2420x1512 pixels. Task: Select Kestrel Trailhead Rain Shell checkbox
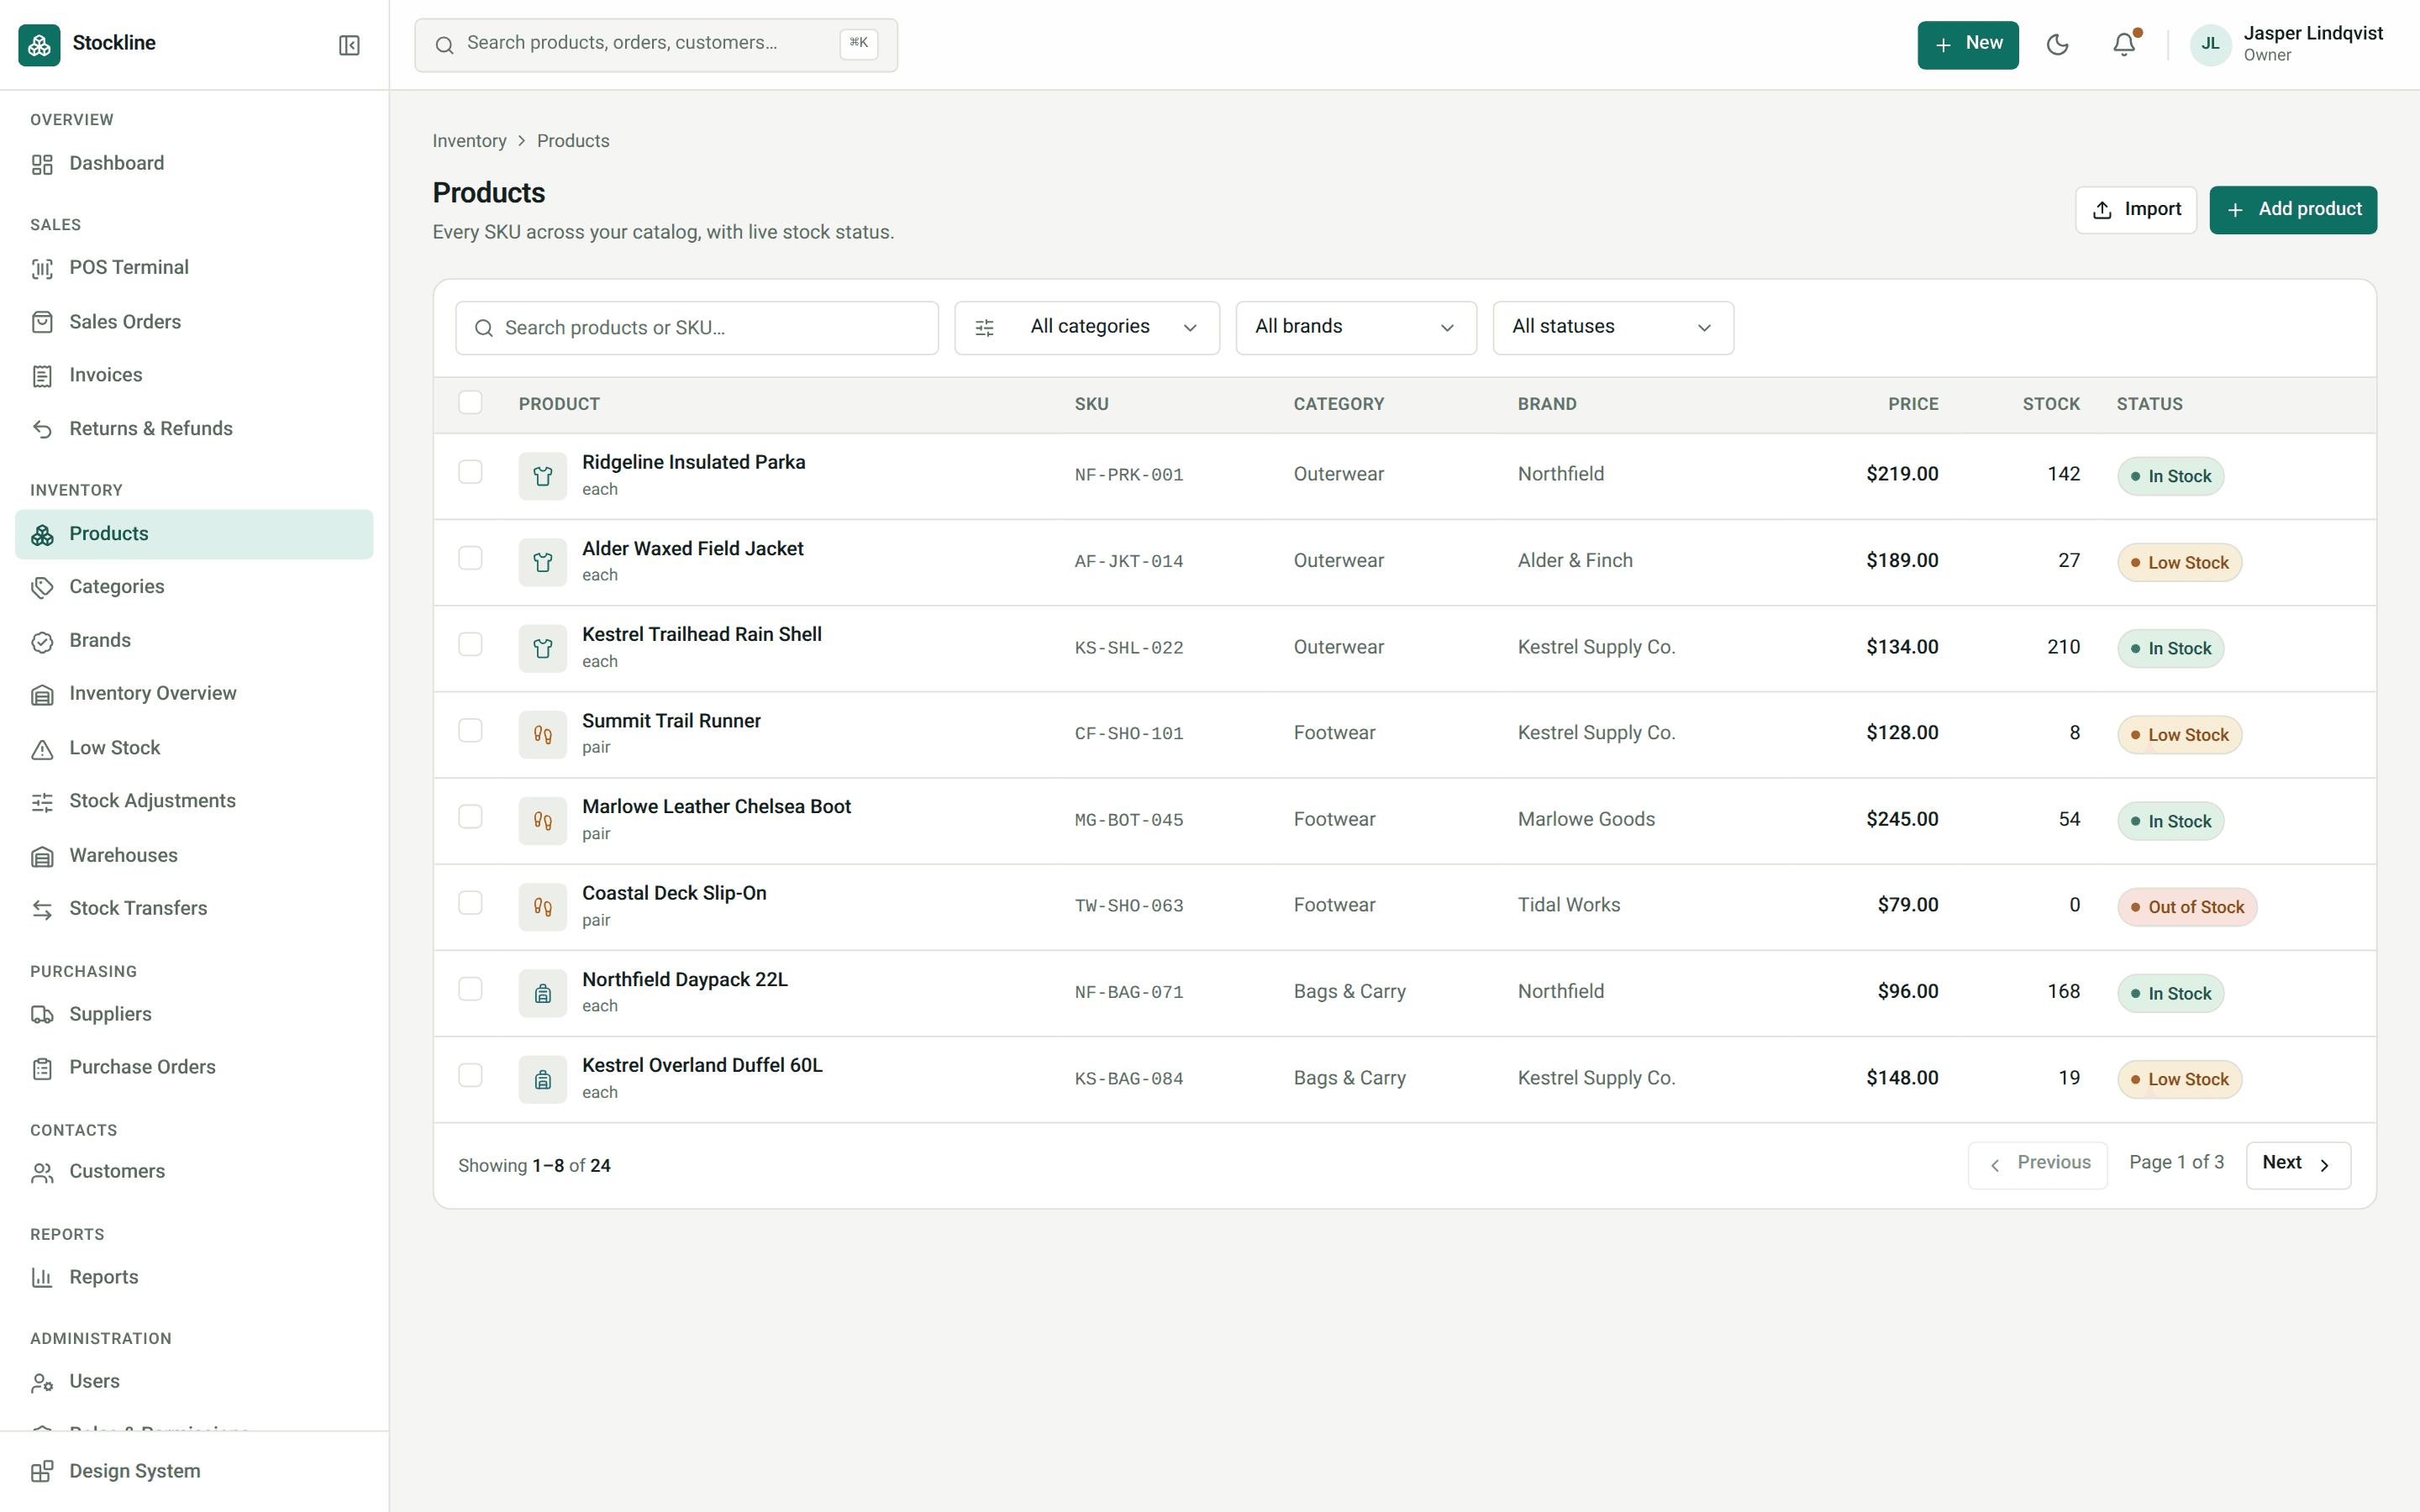[x=470, y=644]
